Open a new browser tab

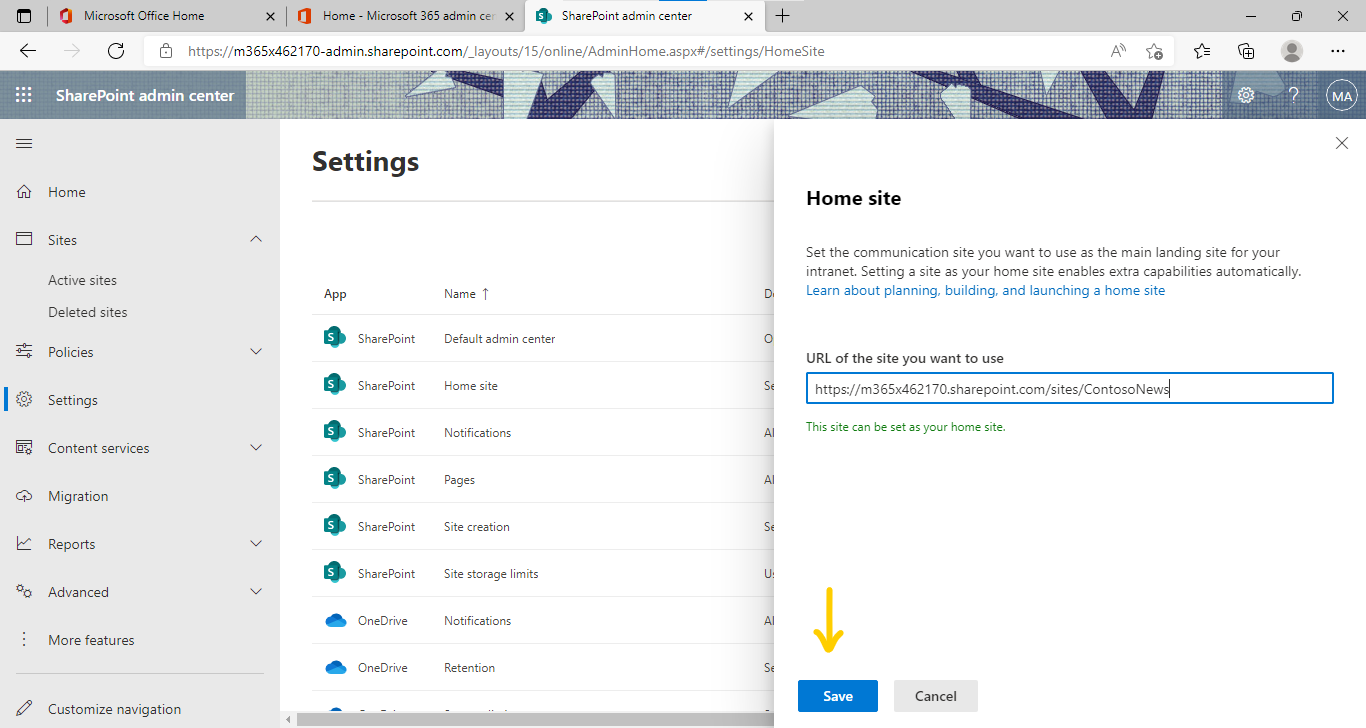[782, 16]
